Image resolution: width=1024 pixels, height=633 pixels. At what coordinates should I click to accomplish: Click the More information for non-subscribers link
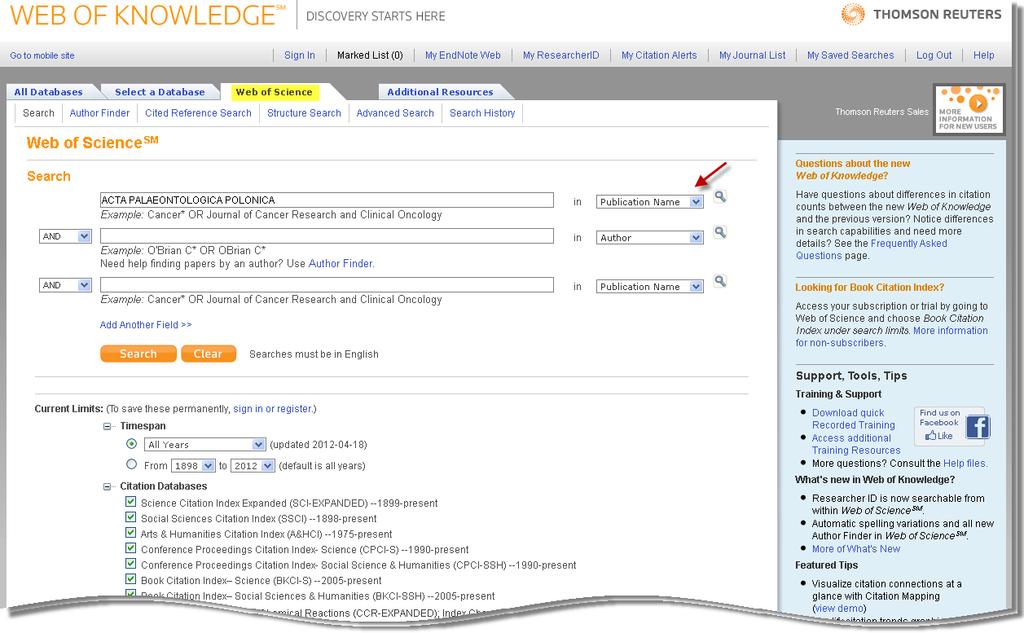point(891,336)
